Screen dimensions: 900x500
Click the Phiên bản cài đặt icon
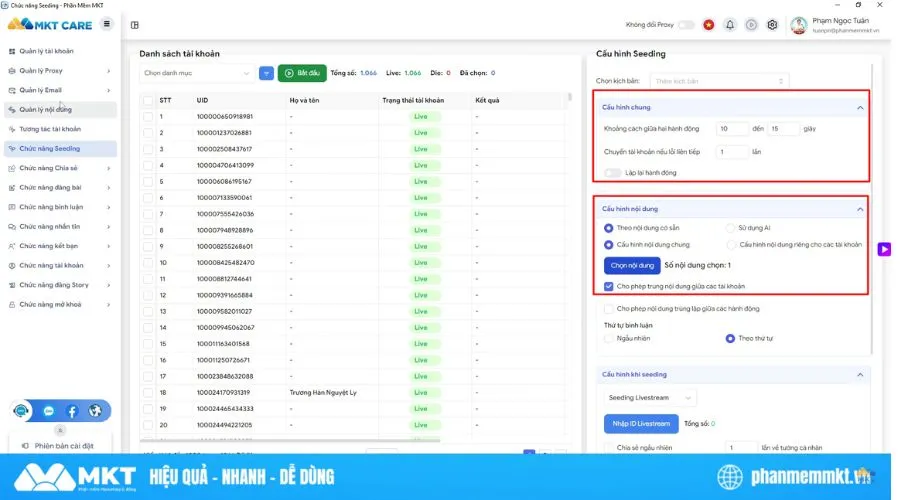[25, 445]
